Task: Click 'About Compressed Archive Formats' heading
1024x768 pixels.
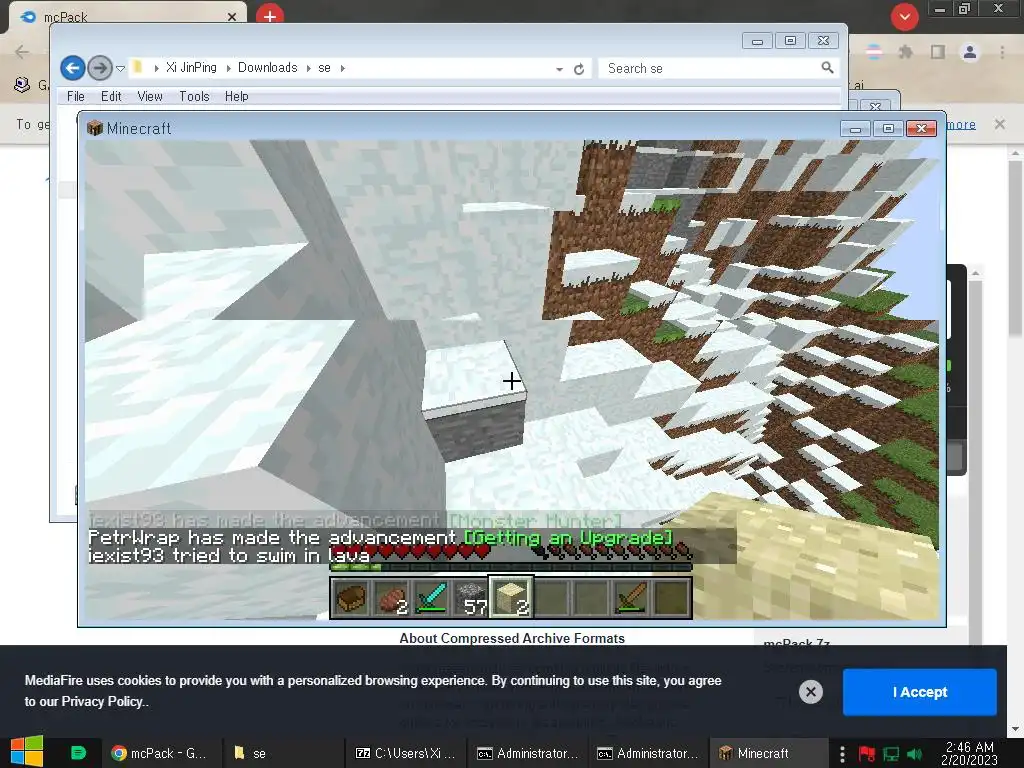Action: point(512,638)
